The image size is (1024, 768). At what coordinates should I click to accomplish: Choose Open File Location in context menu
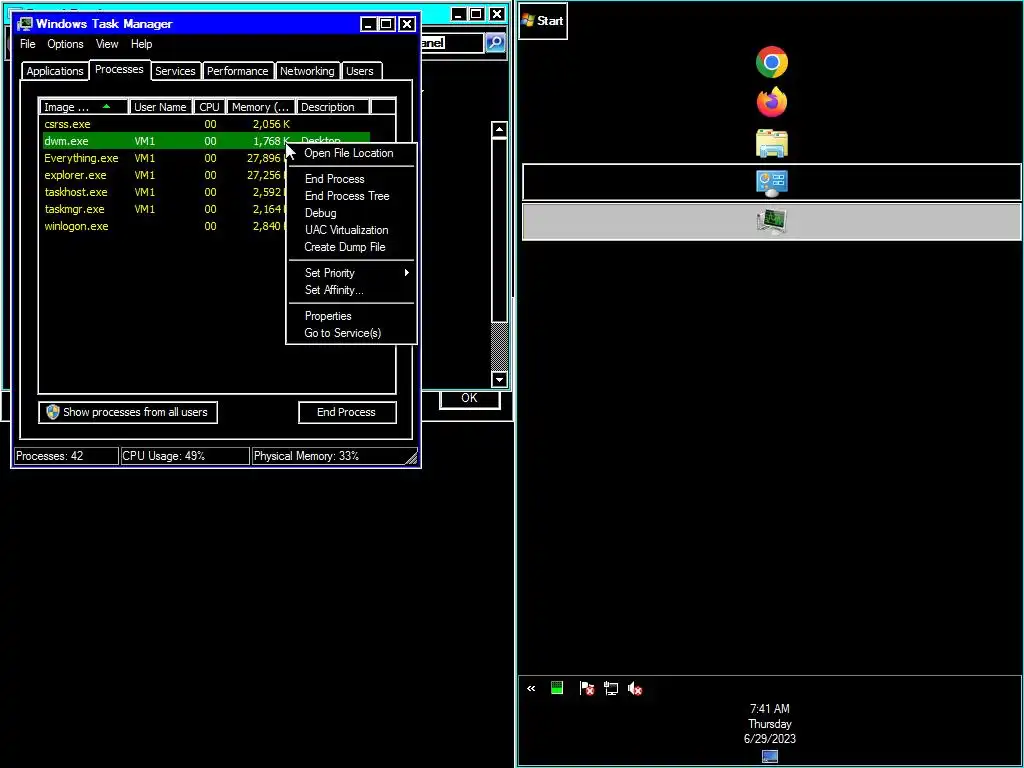(349, 153)
